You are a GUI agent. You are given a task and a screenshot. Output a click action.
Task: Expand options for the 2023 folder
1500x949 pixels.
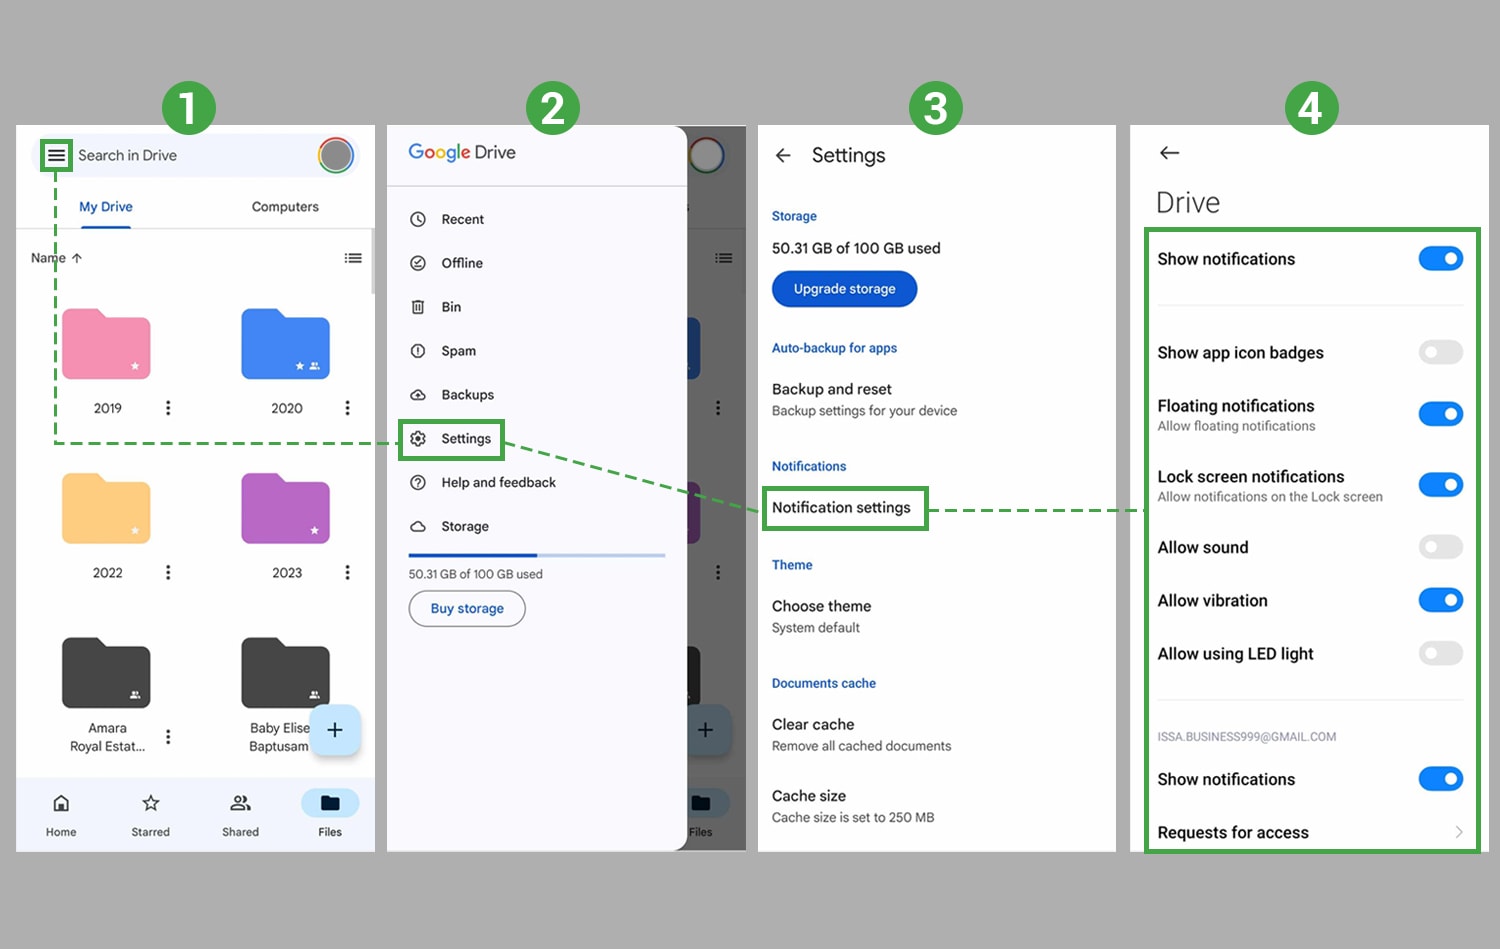(x=348, y=572)
